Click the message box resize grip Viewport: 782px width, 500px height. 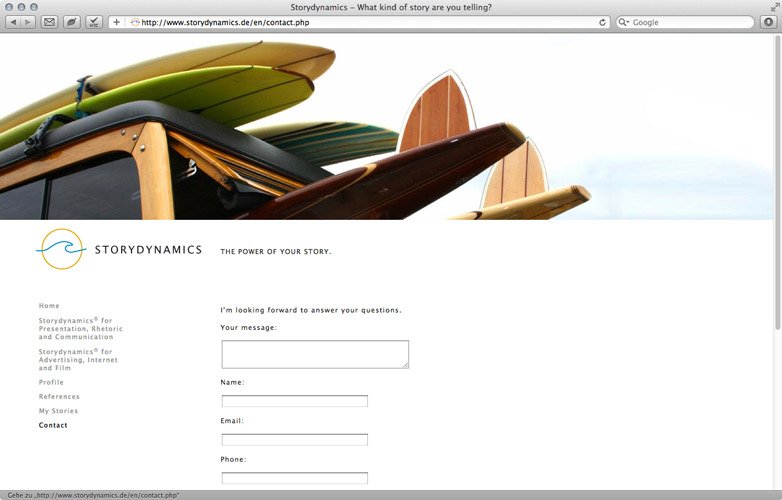[405, 365]
